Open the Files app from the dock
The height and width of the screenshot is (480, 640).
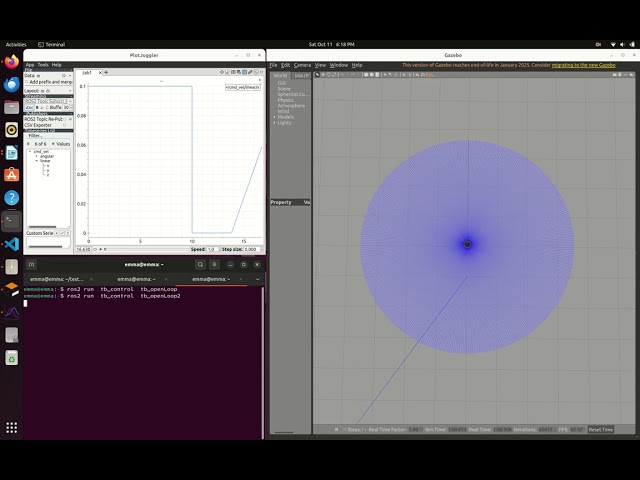11,107
